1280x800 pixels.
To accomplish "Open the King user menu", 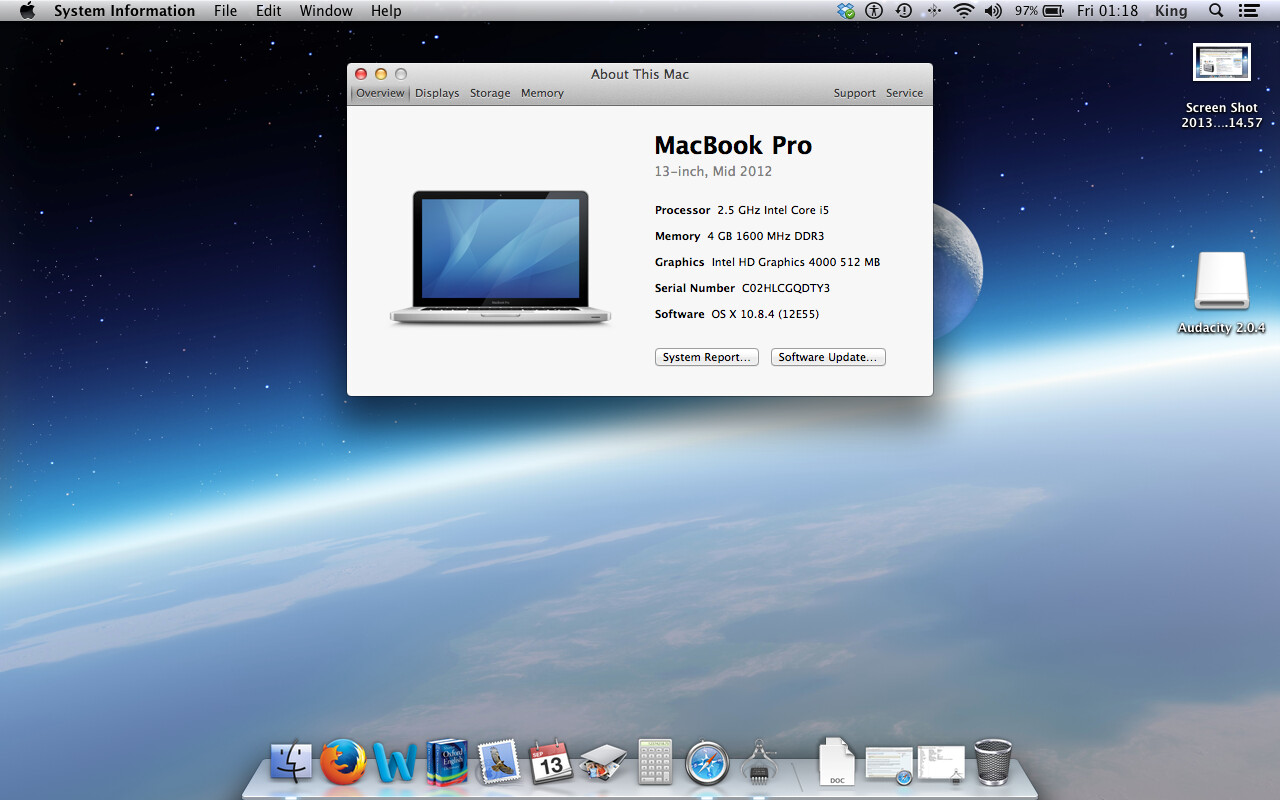I will [1171, 11].
